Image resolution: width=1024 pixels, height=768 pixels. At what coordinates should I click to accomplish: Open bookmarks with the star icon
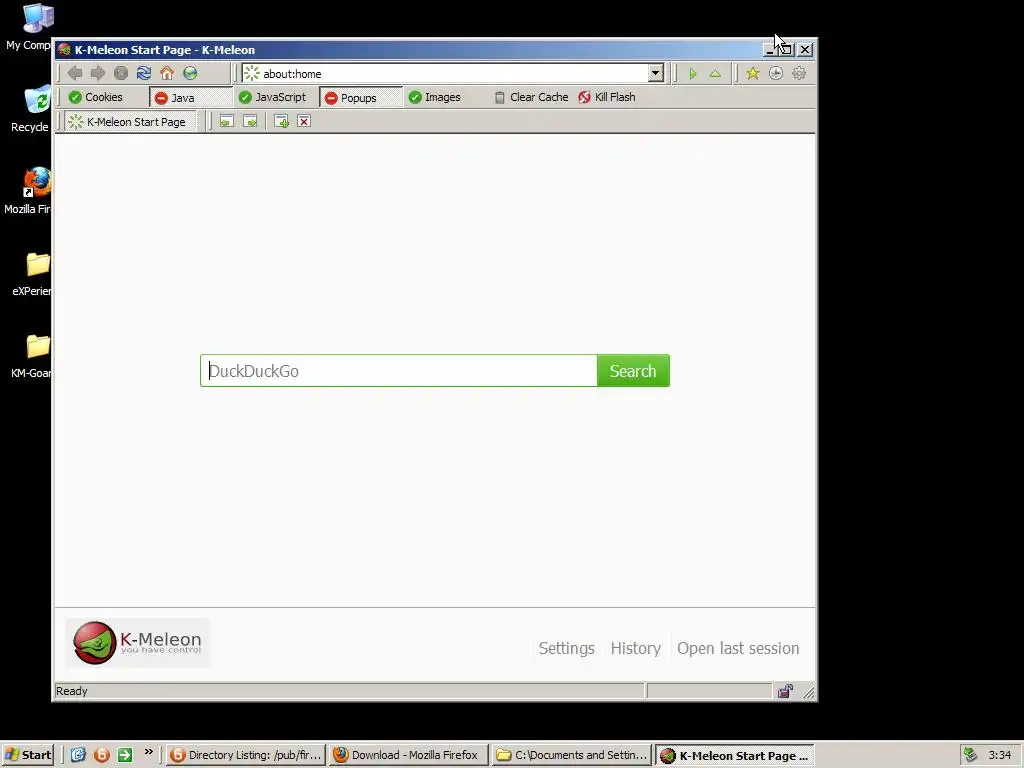(x=753, y=73)
